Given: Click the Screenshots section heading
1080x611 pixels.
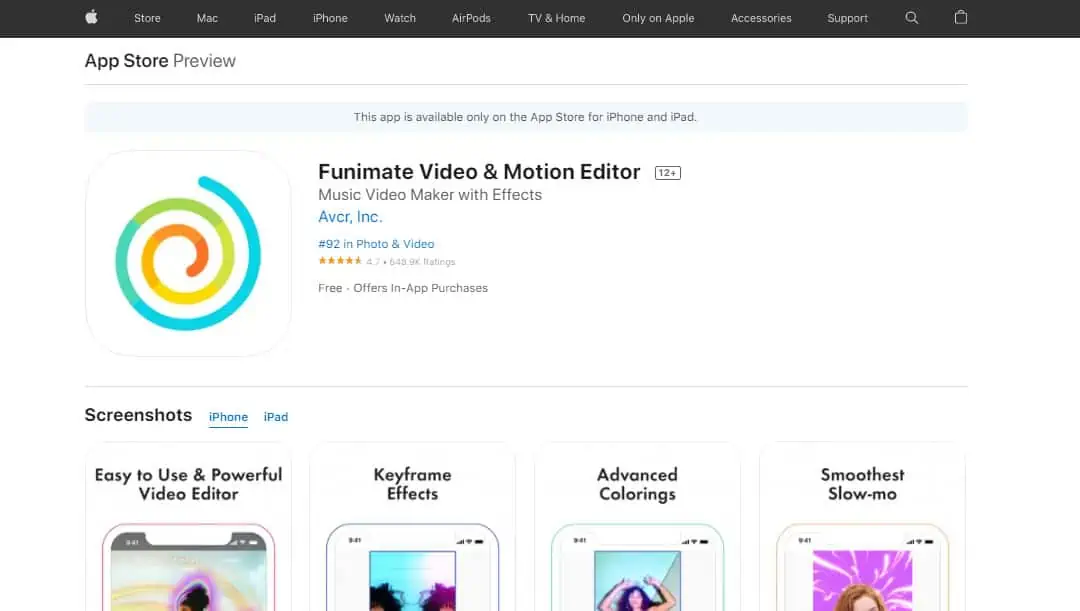Looking at the screenshot, I should click(138, 415).
